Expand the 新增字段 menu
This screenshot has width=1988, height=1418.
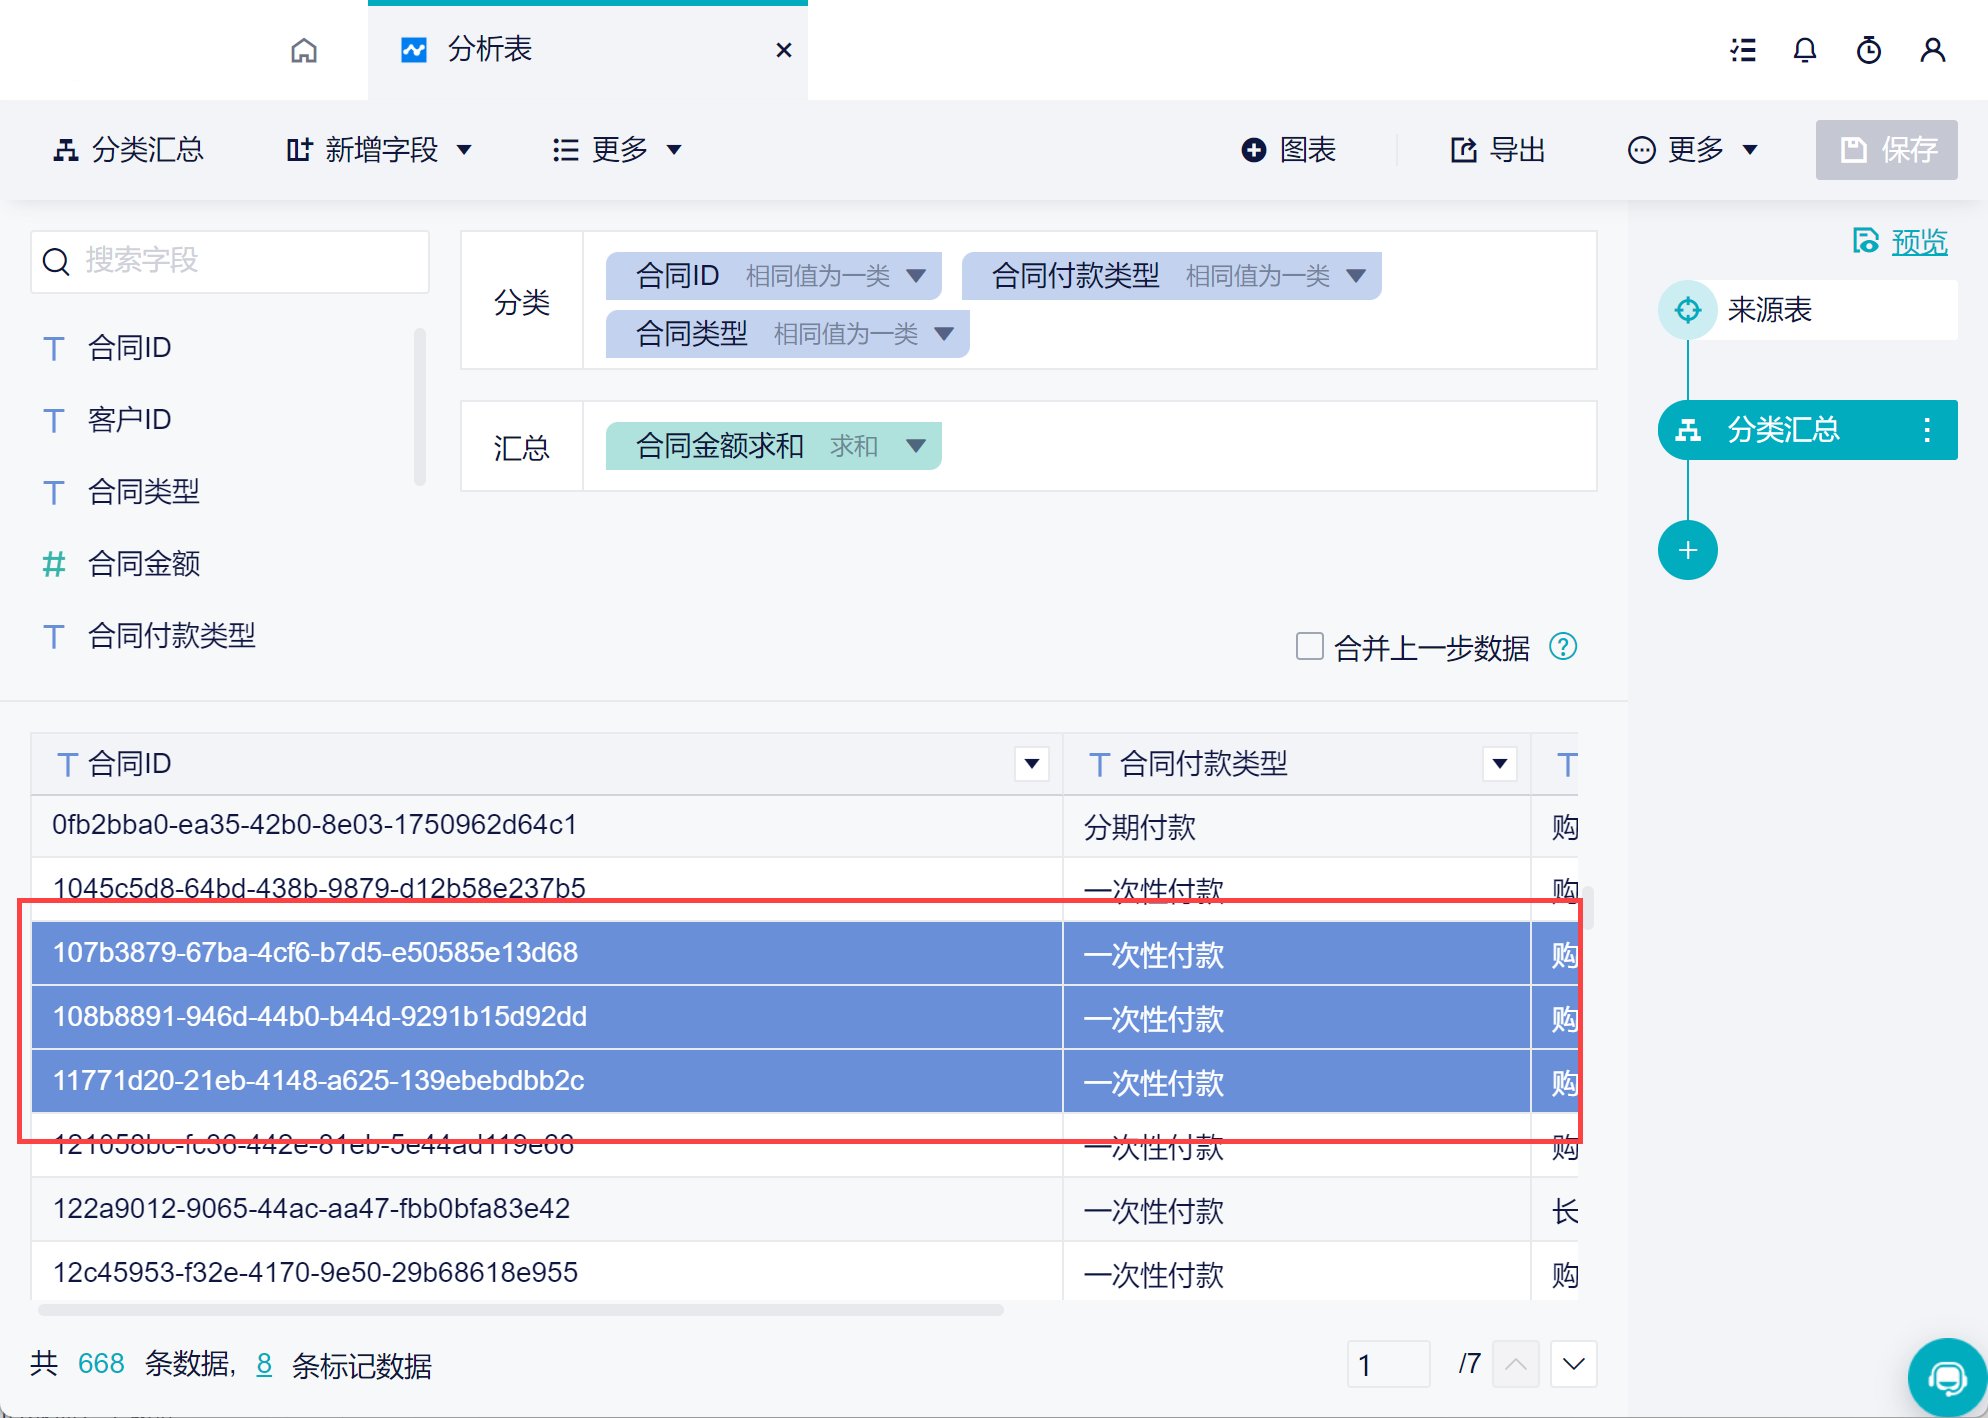380,150
